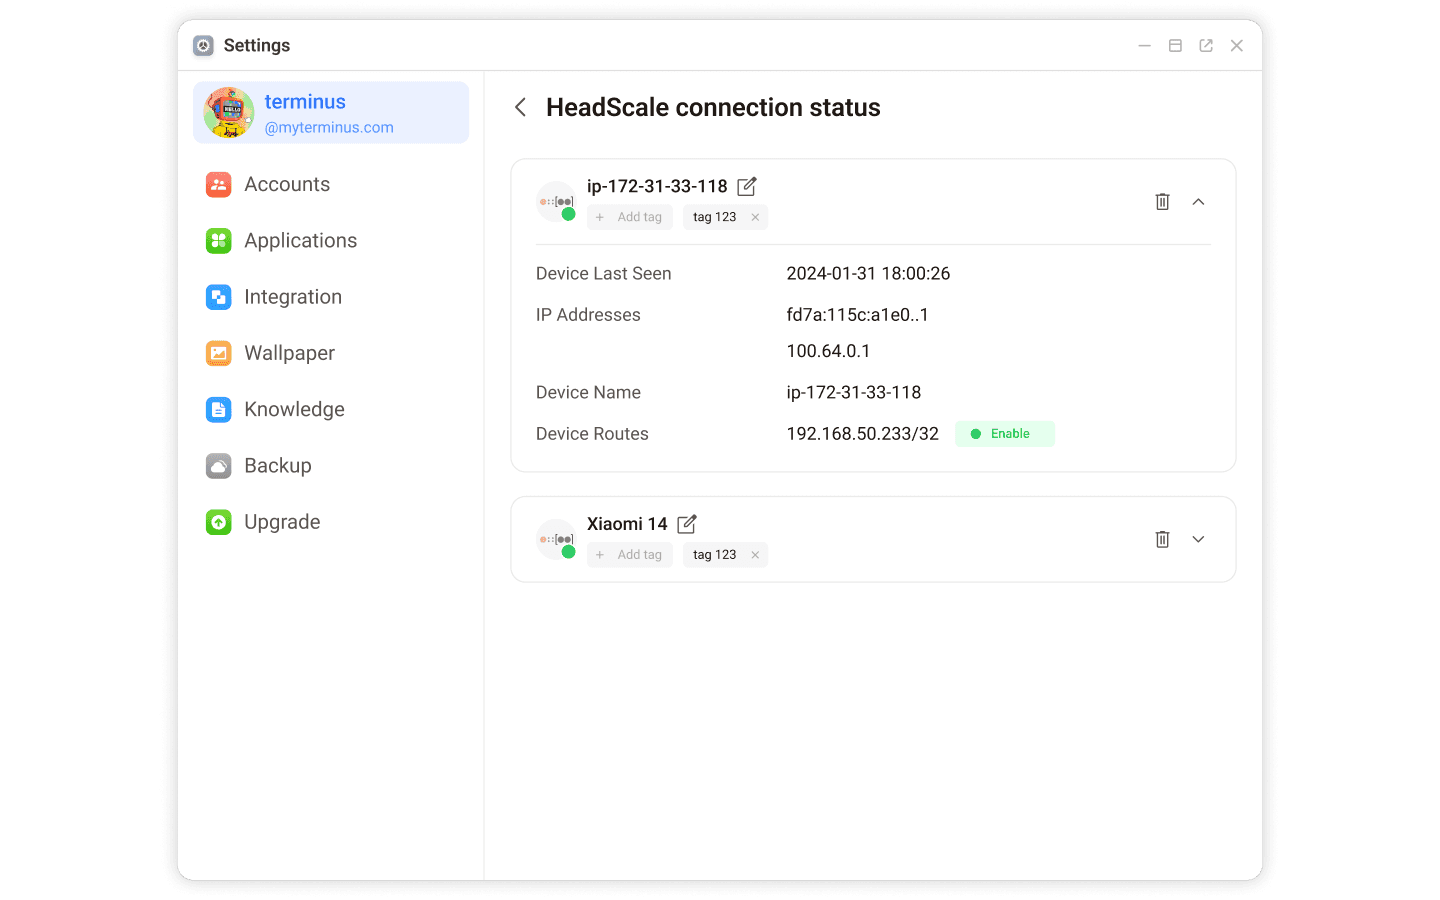Click the Xiaomi 14 device status icon
This screenshot has height=900, width=1440.
coord(556,540)
